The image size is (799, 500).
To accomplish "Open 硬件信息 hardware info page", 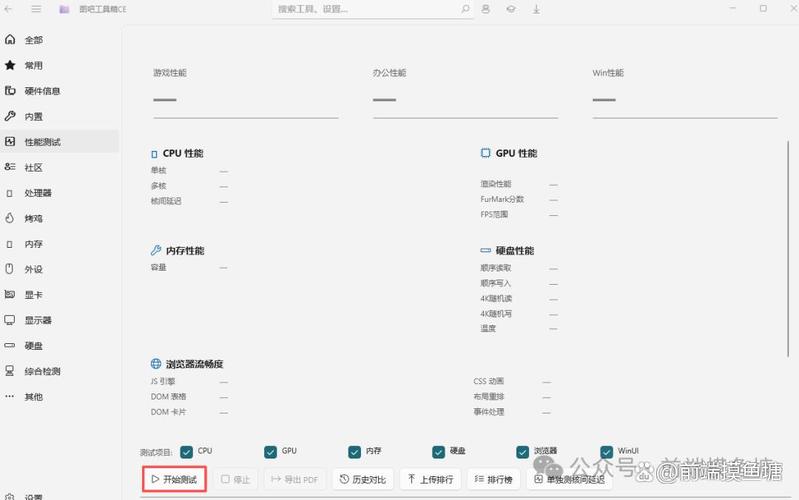I will [60, 91].
